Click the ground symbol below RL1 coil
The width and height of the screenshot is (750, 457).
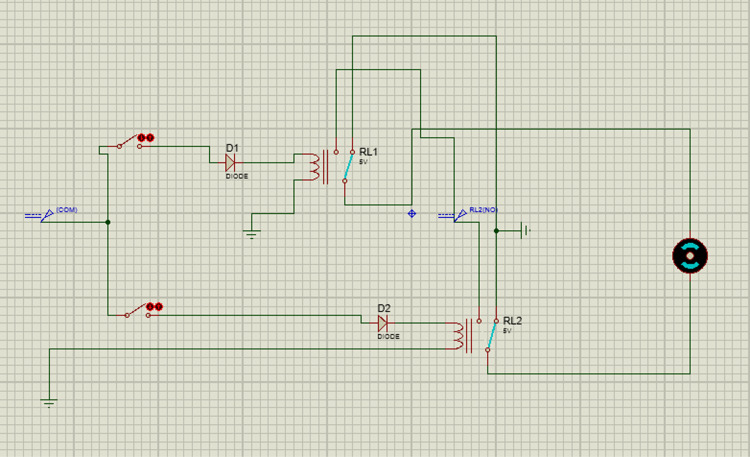click(252, 234)
